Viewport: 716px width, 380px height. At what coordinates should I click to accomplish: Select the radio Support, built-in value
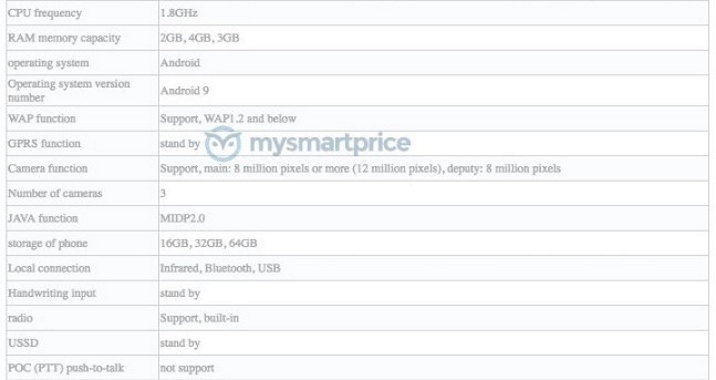point(199,318)
